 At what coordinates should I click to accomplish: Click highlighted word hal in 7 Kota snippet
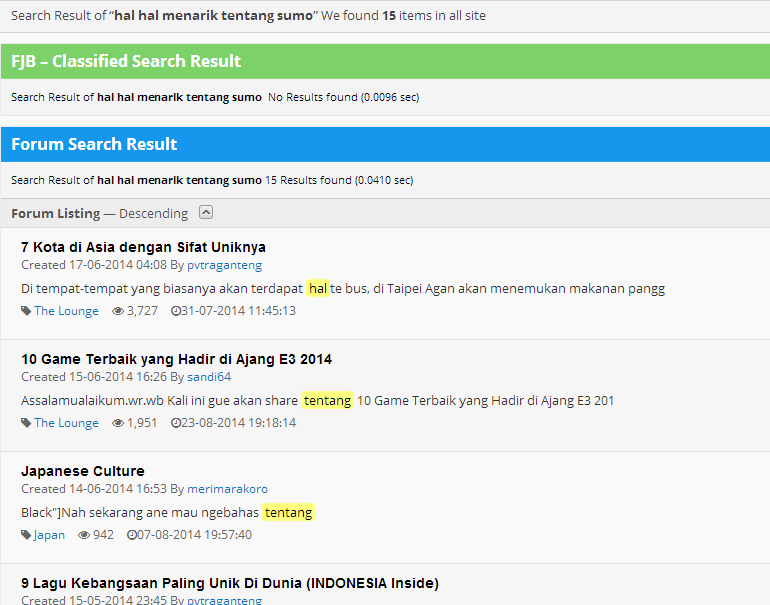point(318,288)
